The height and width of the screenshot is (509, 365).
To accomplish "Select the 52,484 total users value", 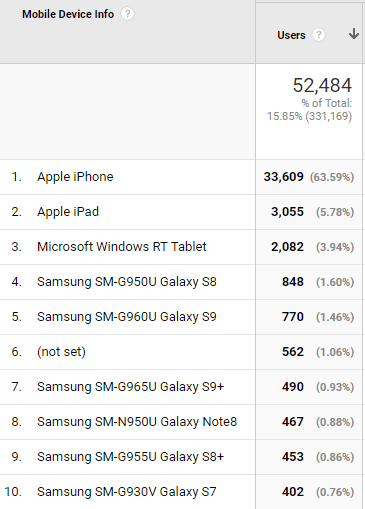I will (x=322, y=85).
